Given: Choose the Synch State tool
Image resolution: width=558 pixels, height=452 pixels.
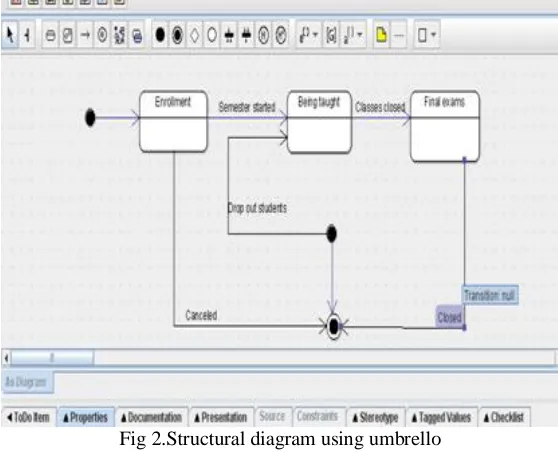Looking at the screenshot, I should click(x=102, y=35).
